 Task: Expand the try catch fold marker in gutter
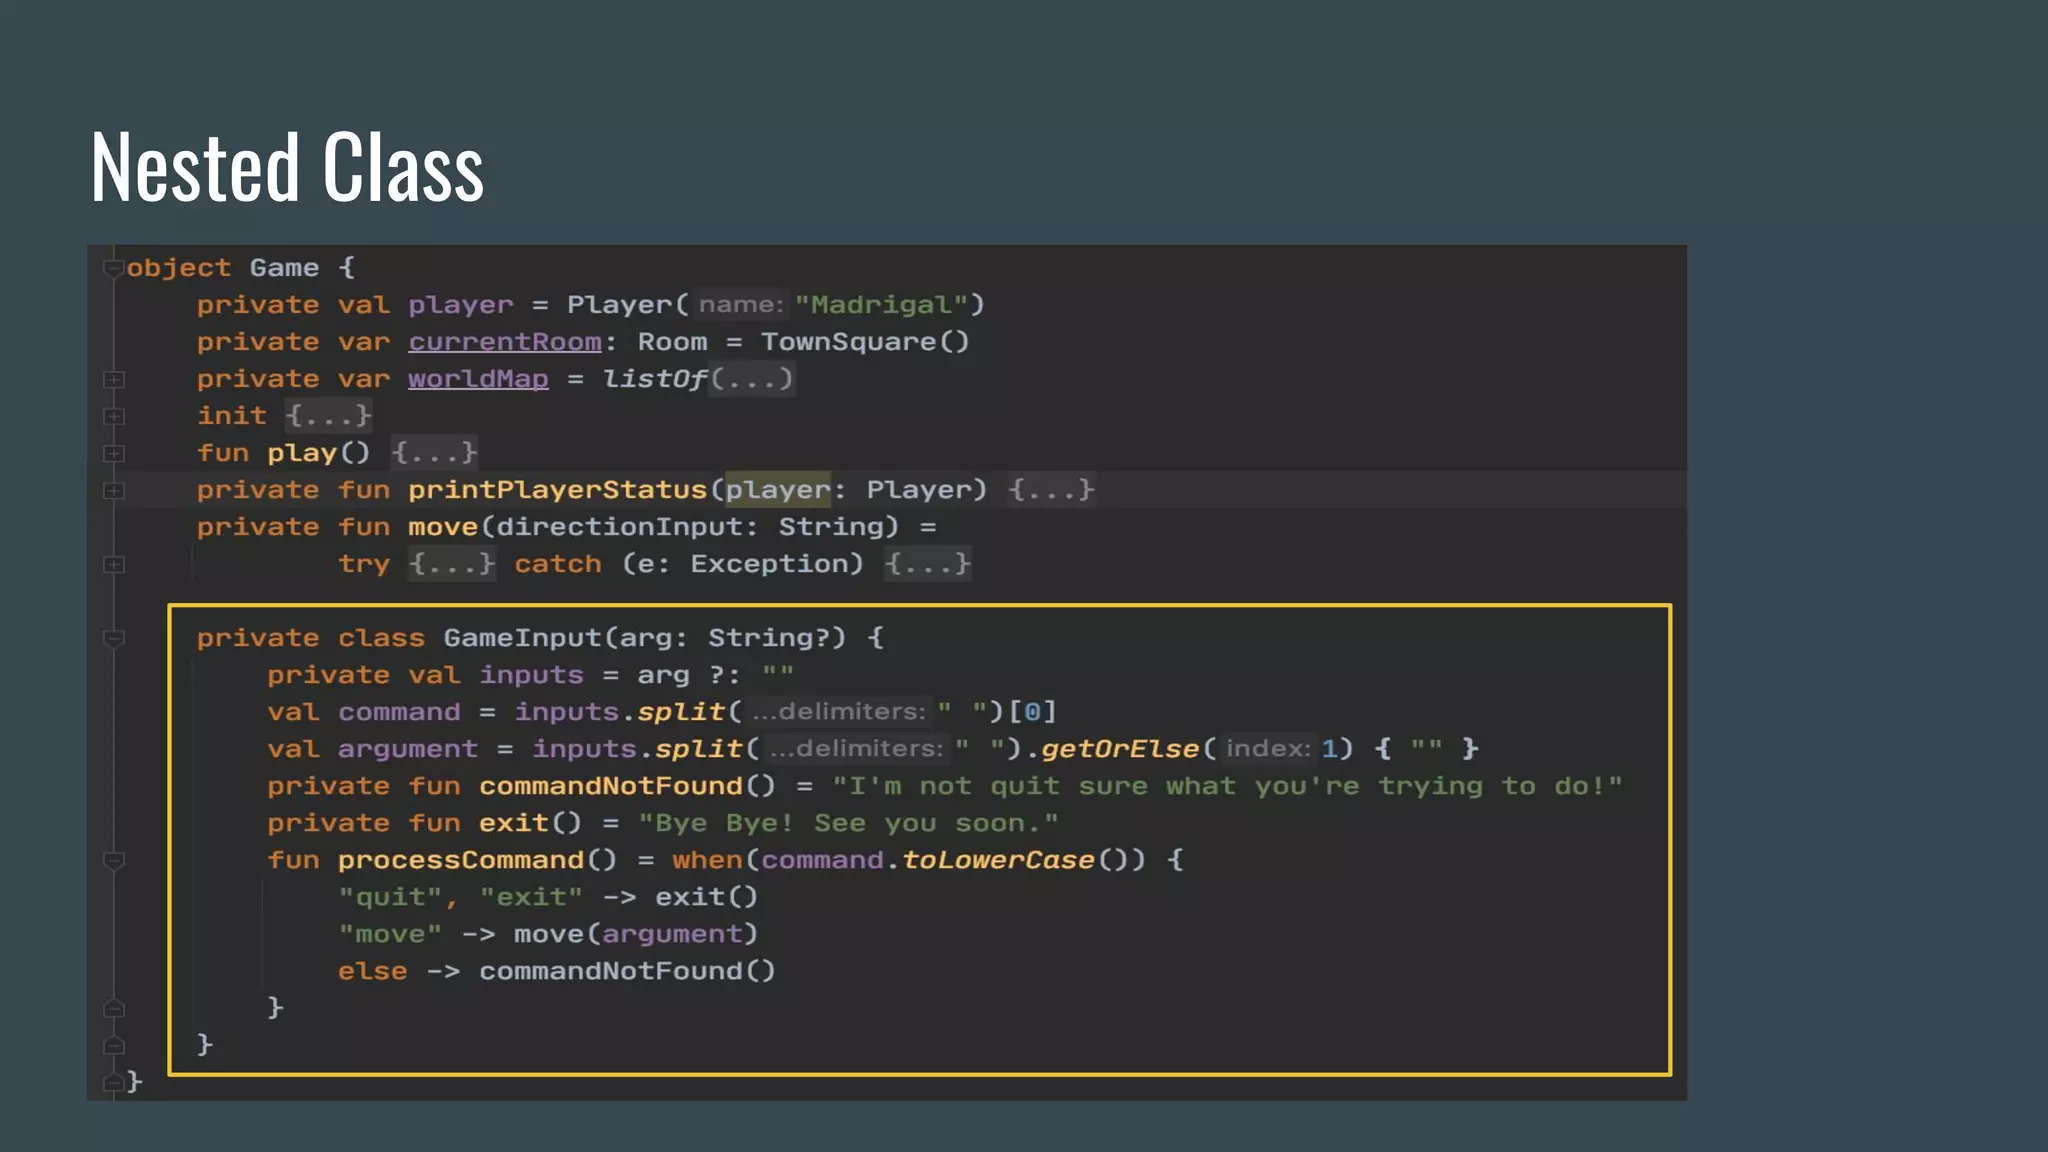tap(114, 564)
